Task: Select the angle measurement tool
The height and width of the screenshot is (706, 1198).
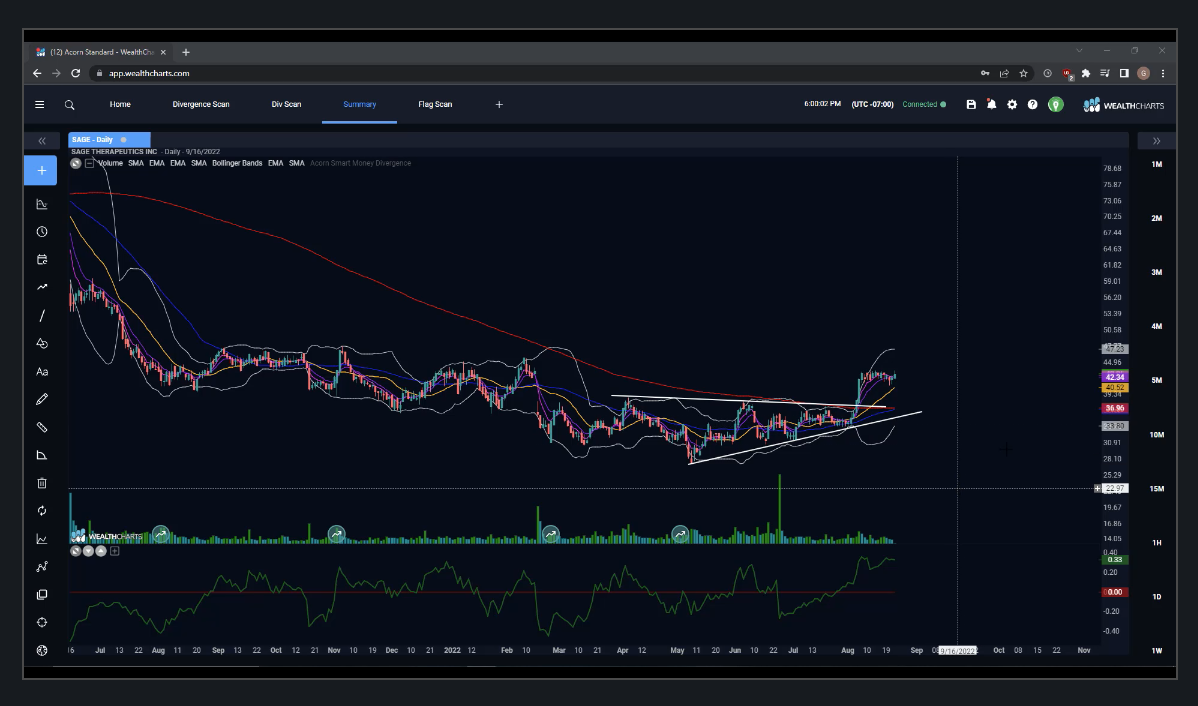Action: (x=42, y=455)
